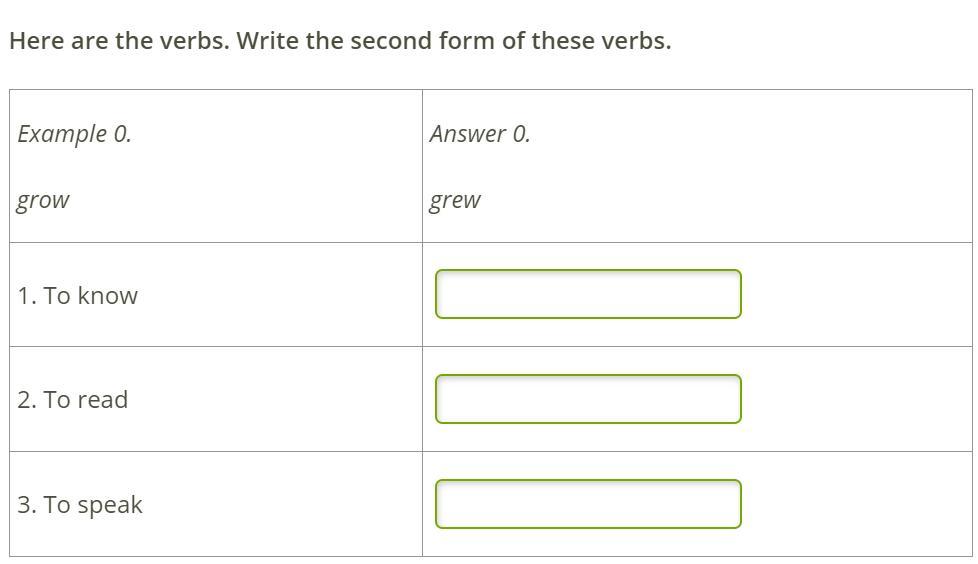This screenshot has width=978, height=564.
Task: Focus the answer box for To read
Action: click(x=588, y=399)
